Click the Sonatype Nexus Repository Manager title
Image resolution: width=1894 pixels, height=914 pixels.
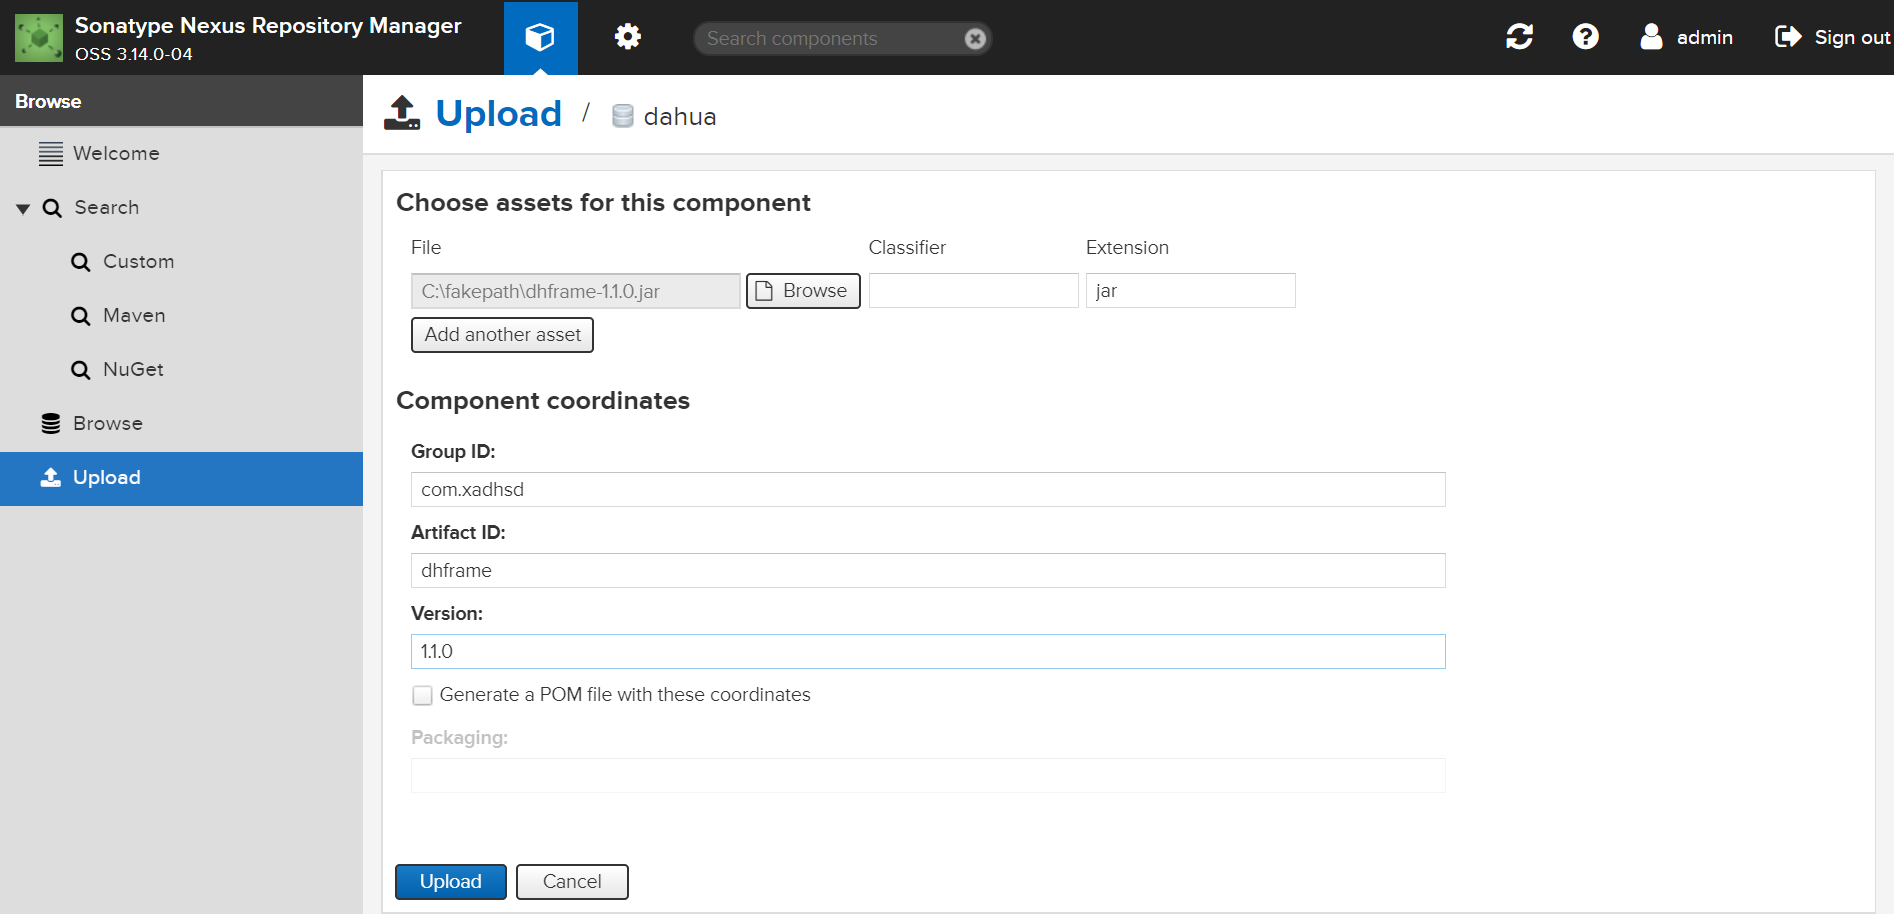pos(268,26)
